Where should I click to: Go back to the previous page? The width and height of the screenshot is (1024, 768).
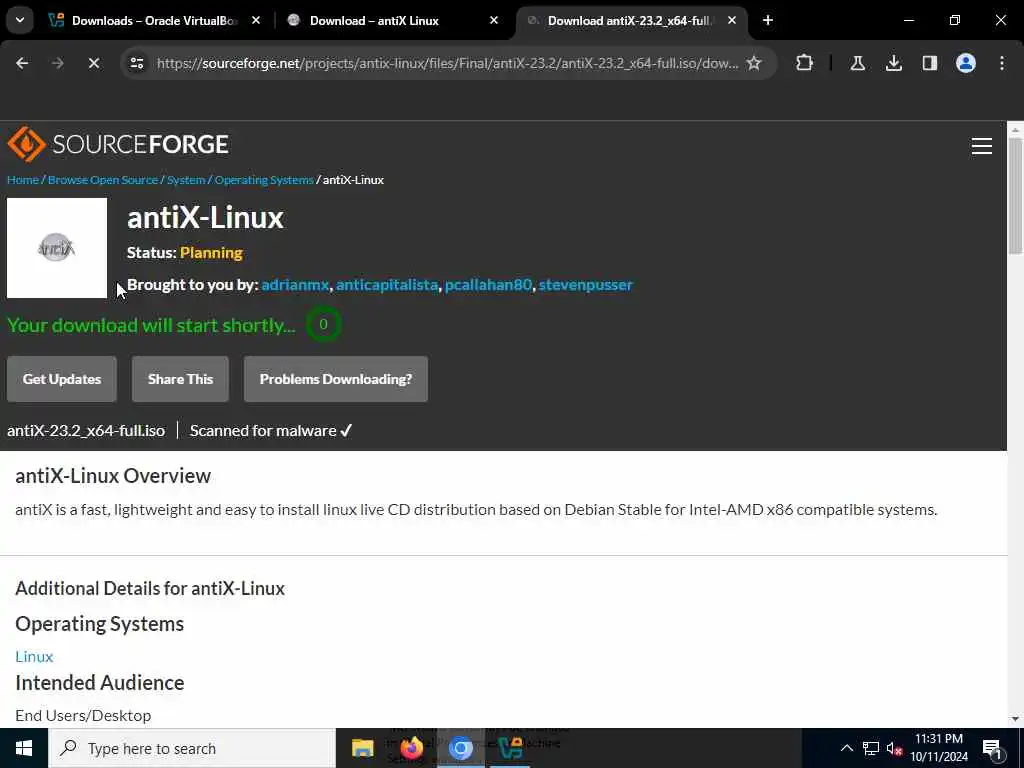(22, 63)
